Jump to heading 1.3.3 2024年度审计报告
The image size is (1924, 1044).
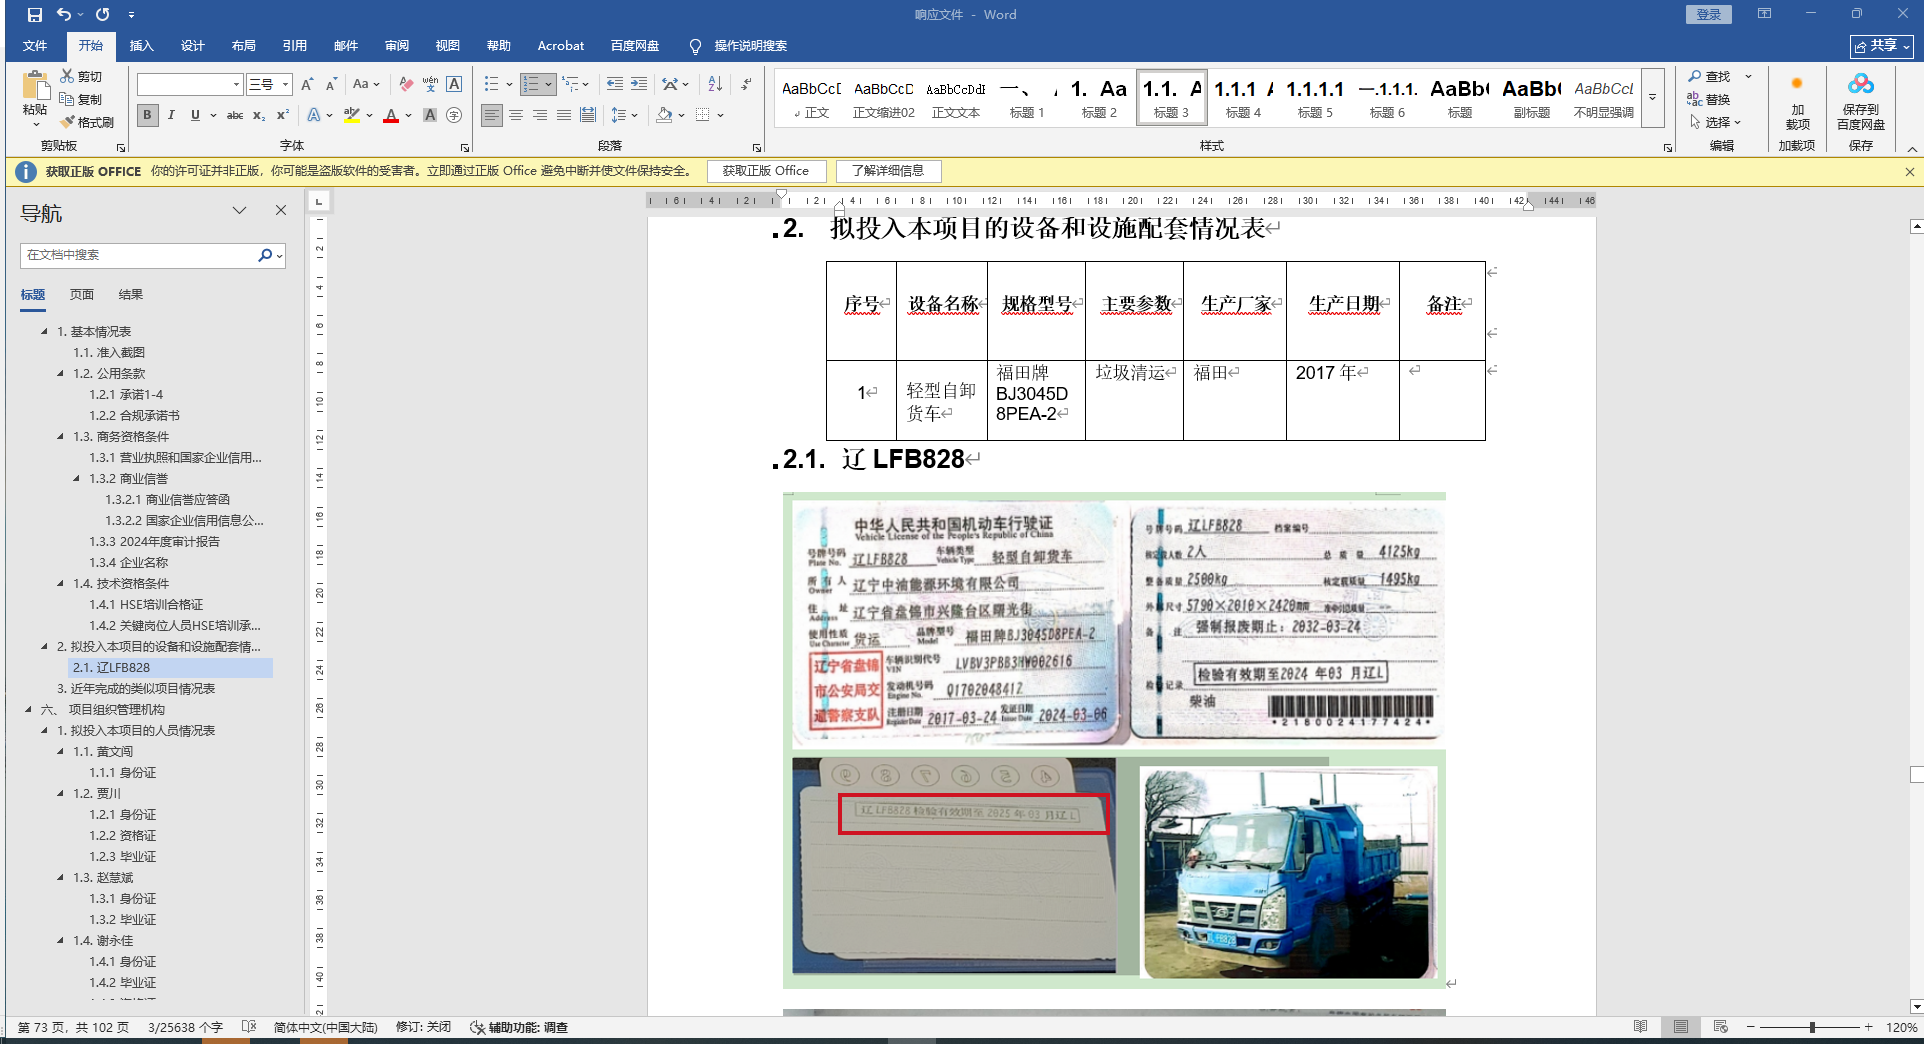tap(155, 542)
